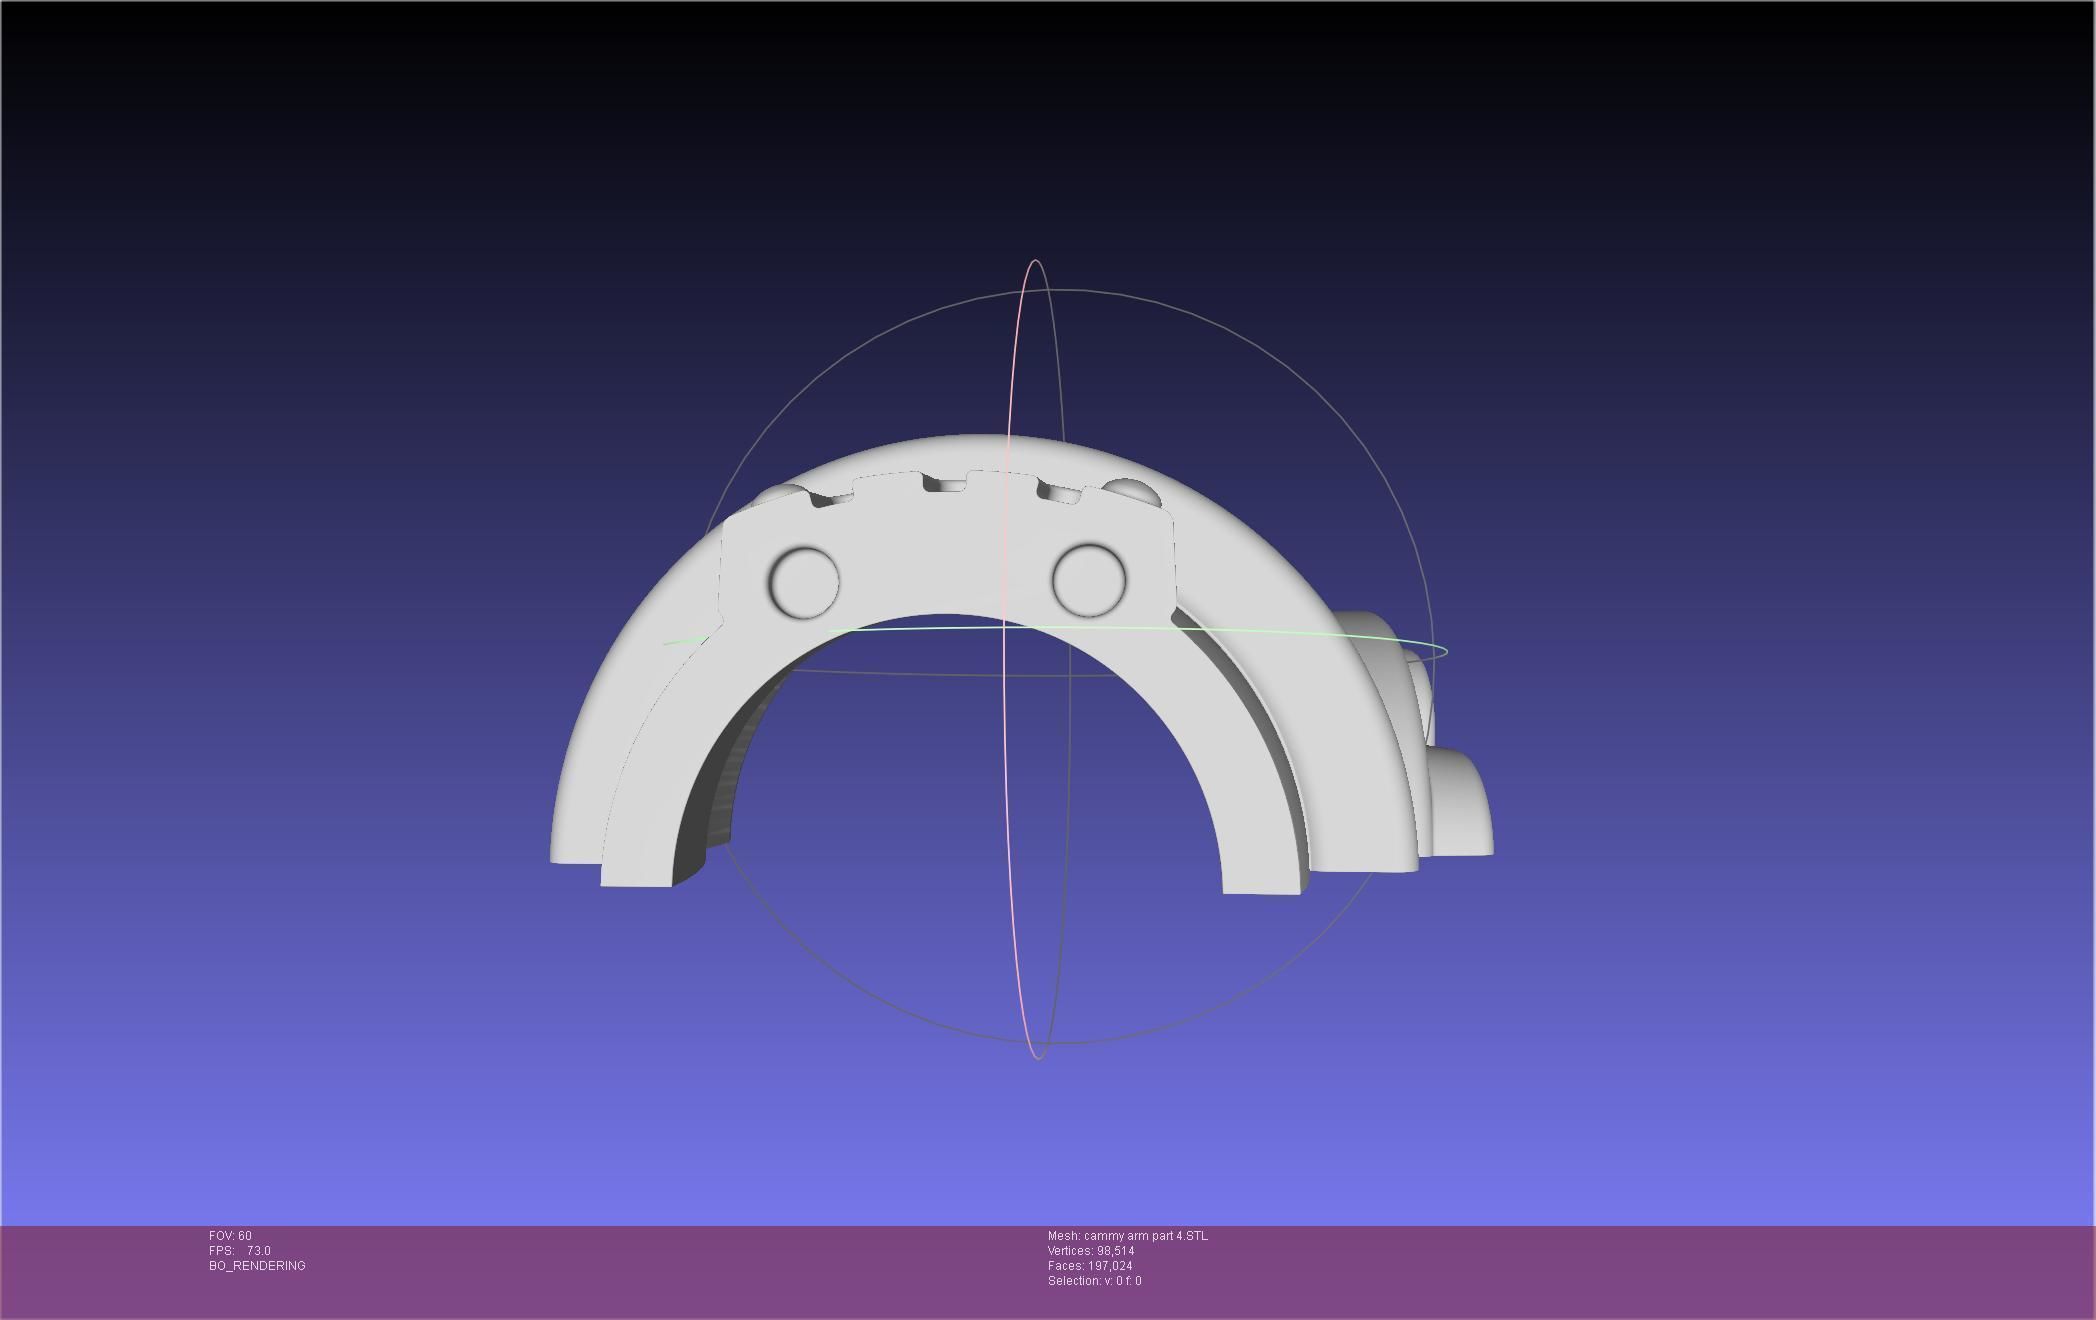Image resolution: width=2096 pixels, height=1320 pixels.
Task: Click the 'Mesh: cammy arm part 4.STL' text
Action: [x=1128, y=1236]
